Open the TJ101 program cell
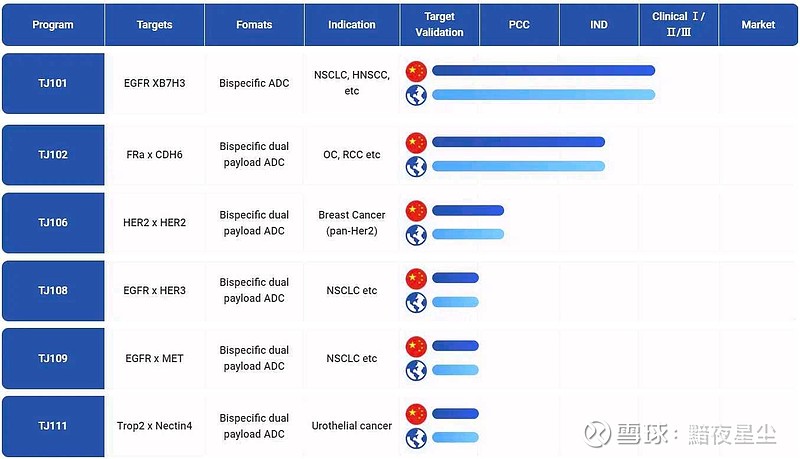800x459 pixels. pyautogui.click(x=53, y=83)
